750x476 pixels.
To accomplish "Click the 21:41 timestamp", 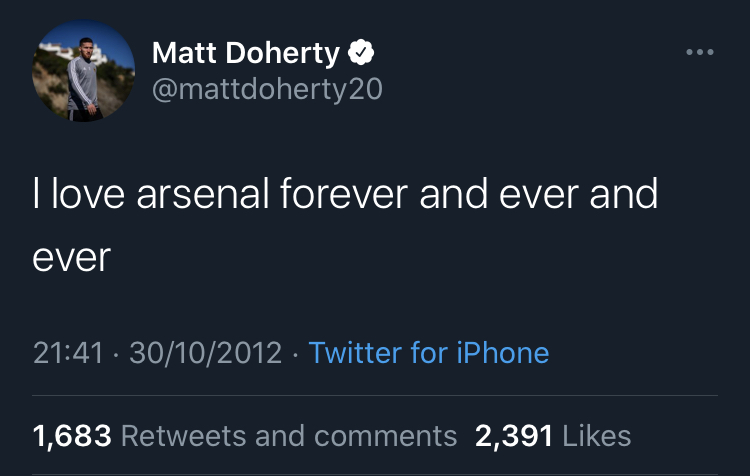I will point(68,353).
